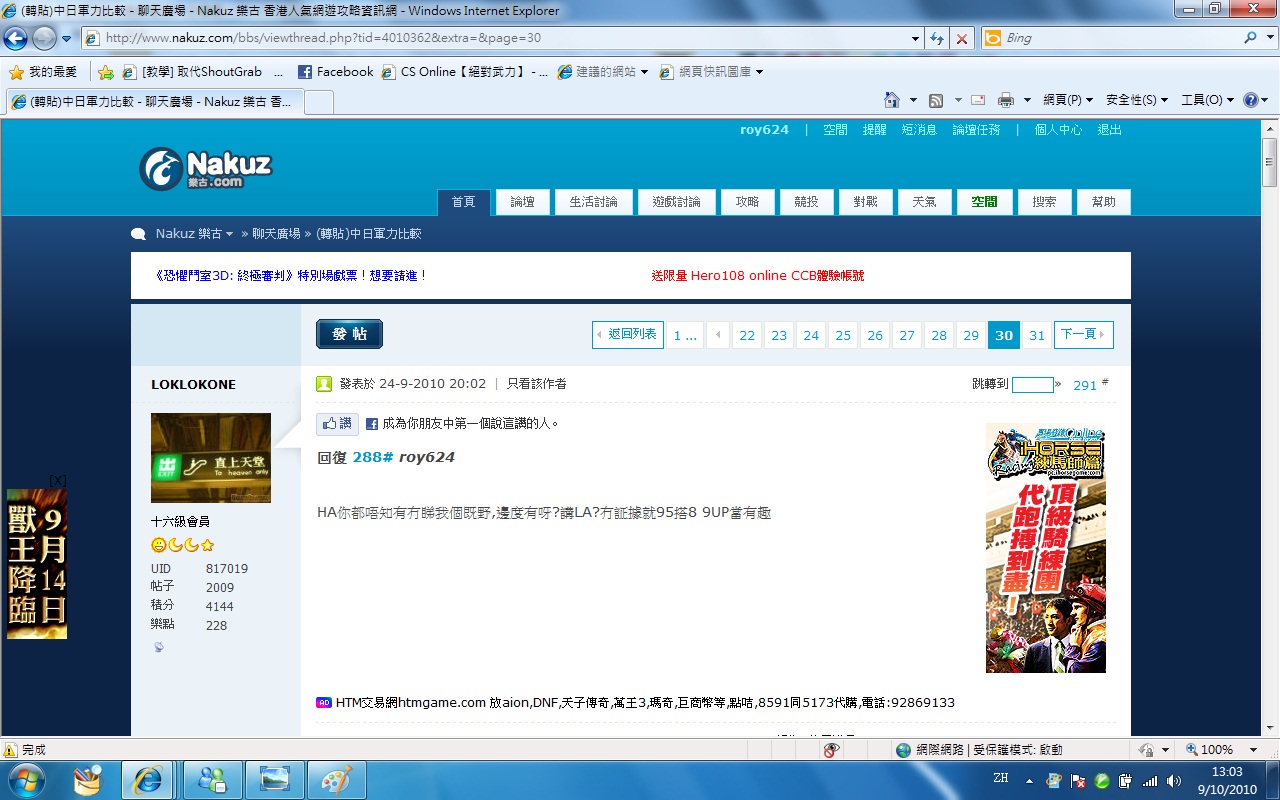The width and height of the screenshot is (1280, 800).
Task: Click the Nakuz logo
Action: point(205,168)
